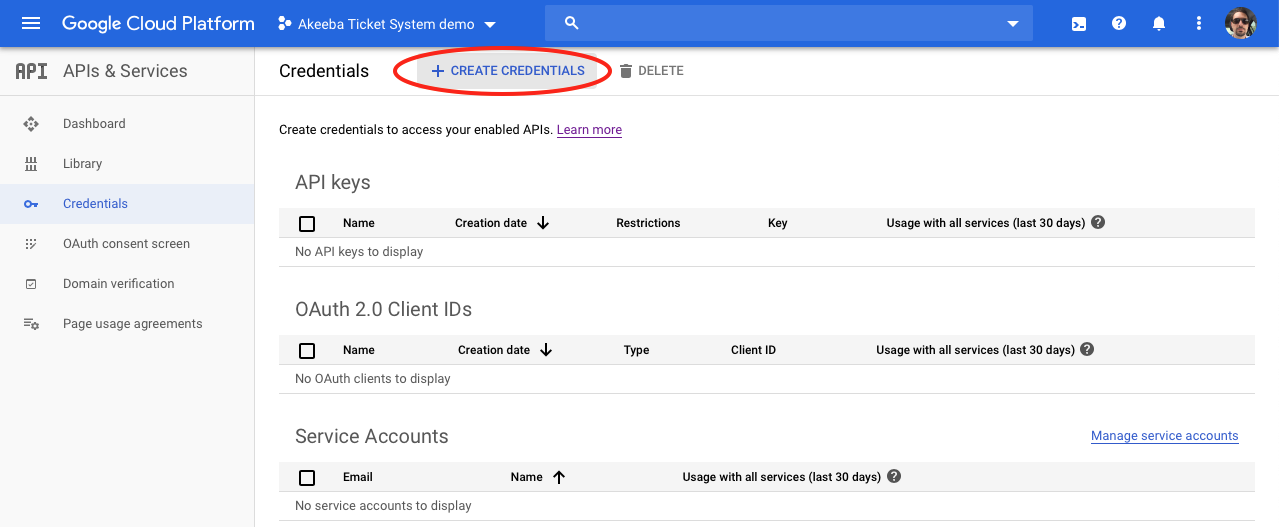
Task: Click the Library sidebar icon
Action: [31, 164]
